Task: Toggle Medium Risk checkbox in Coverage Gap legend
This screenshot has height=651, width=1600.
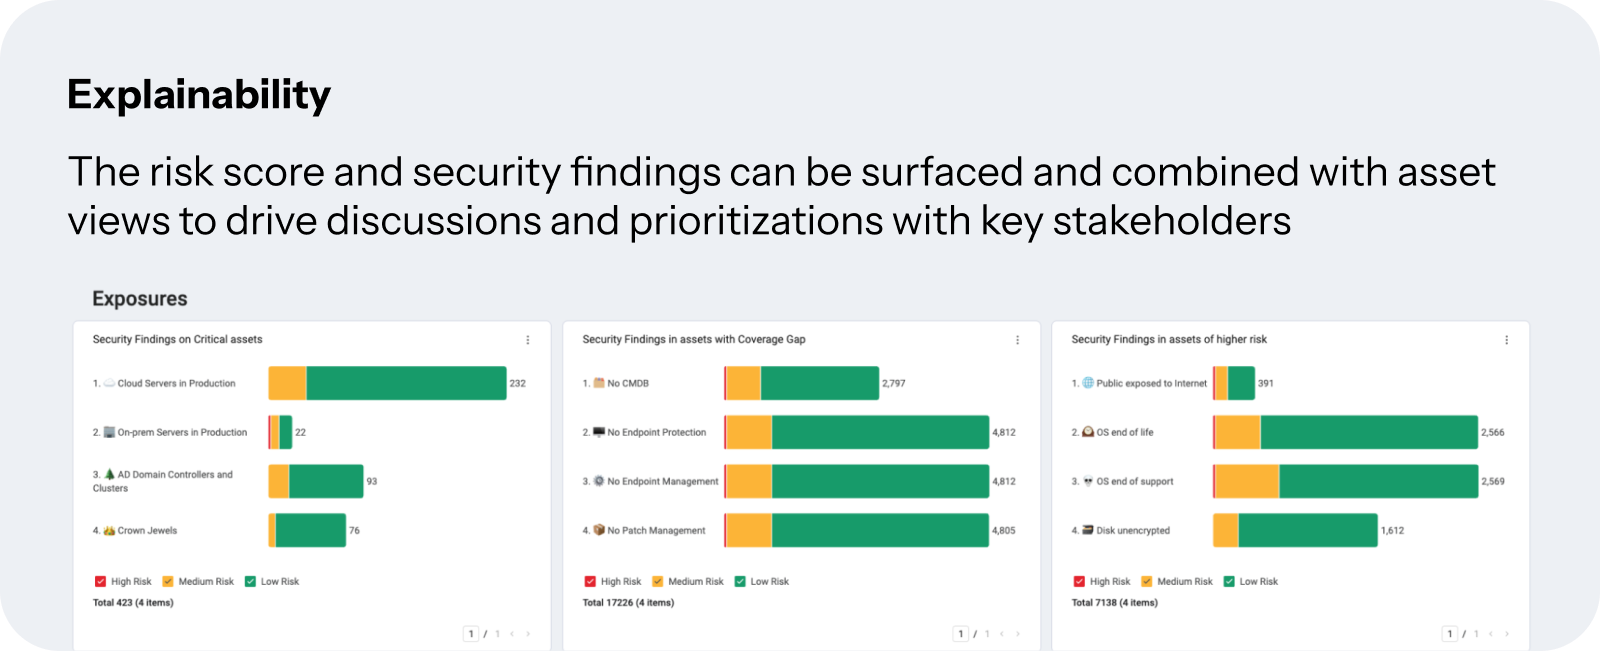Action: pos(658,581)
